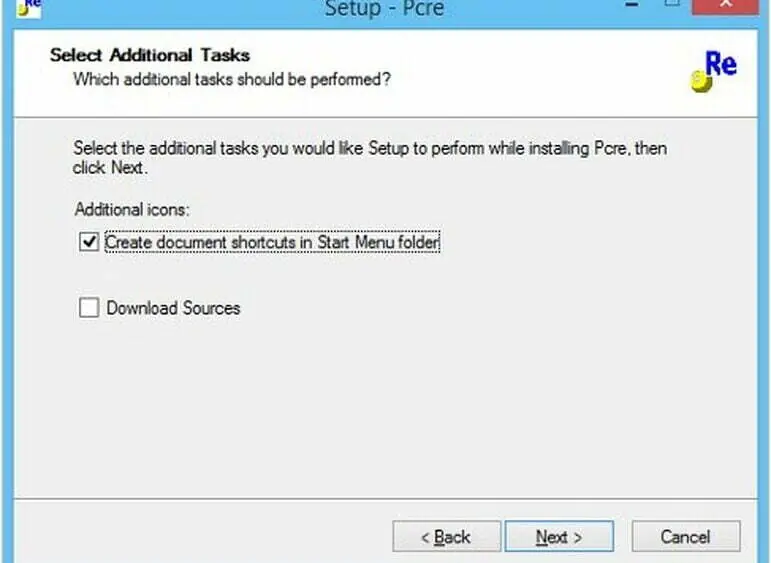
Task: Click the instruction text mentioning installing Pcre
Action: [x=370, y=158]
